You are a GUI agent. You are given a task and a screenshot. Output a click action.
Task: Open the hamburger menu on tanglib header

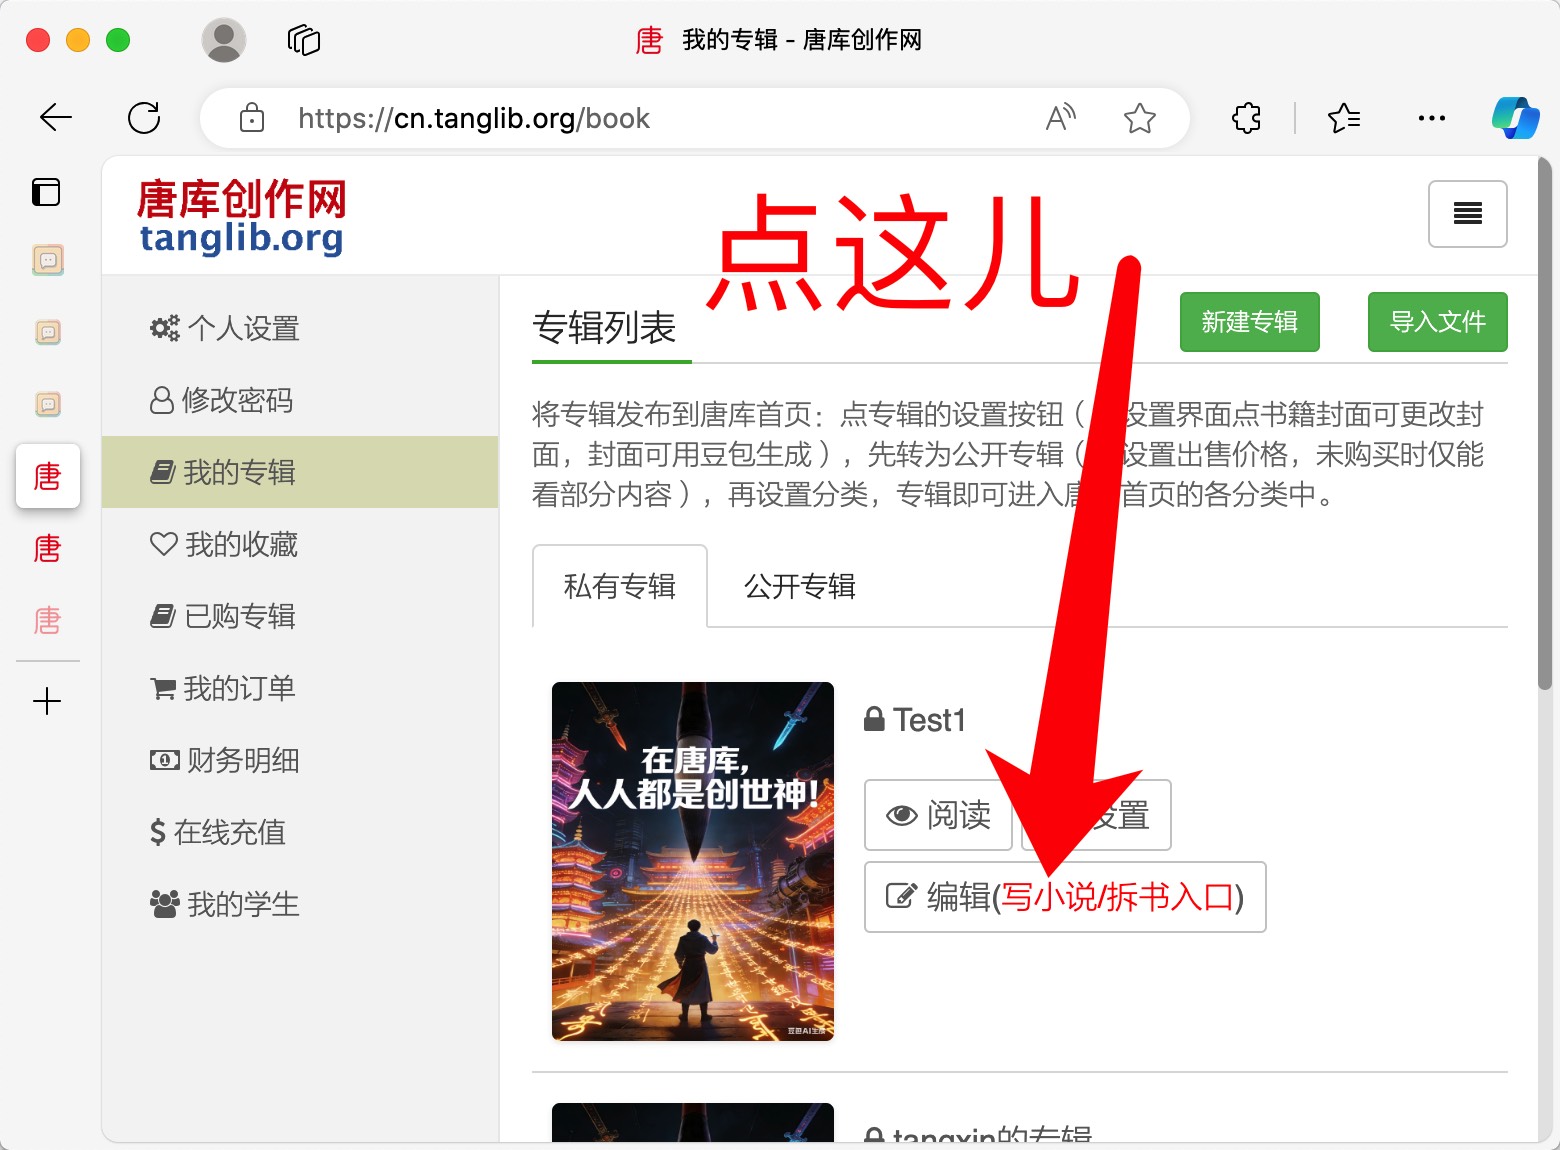1467,213
